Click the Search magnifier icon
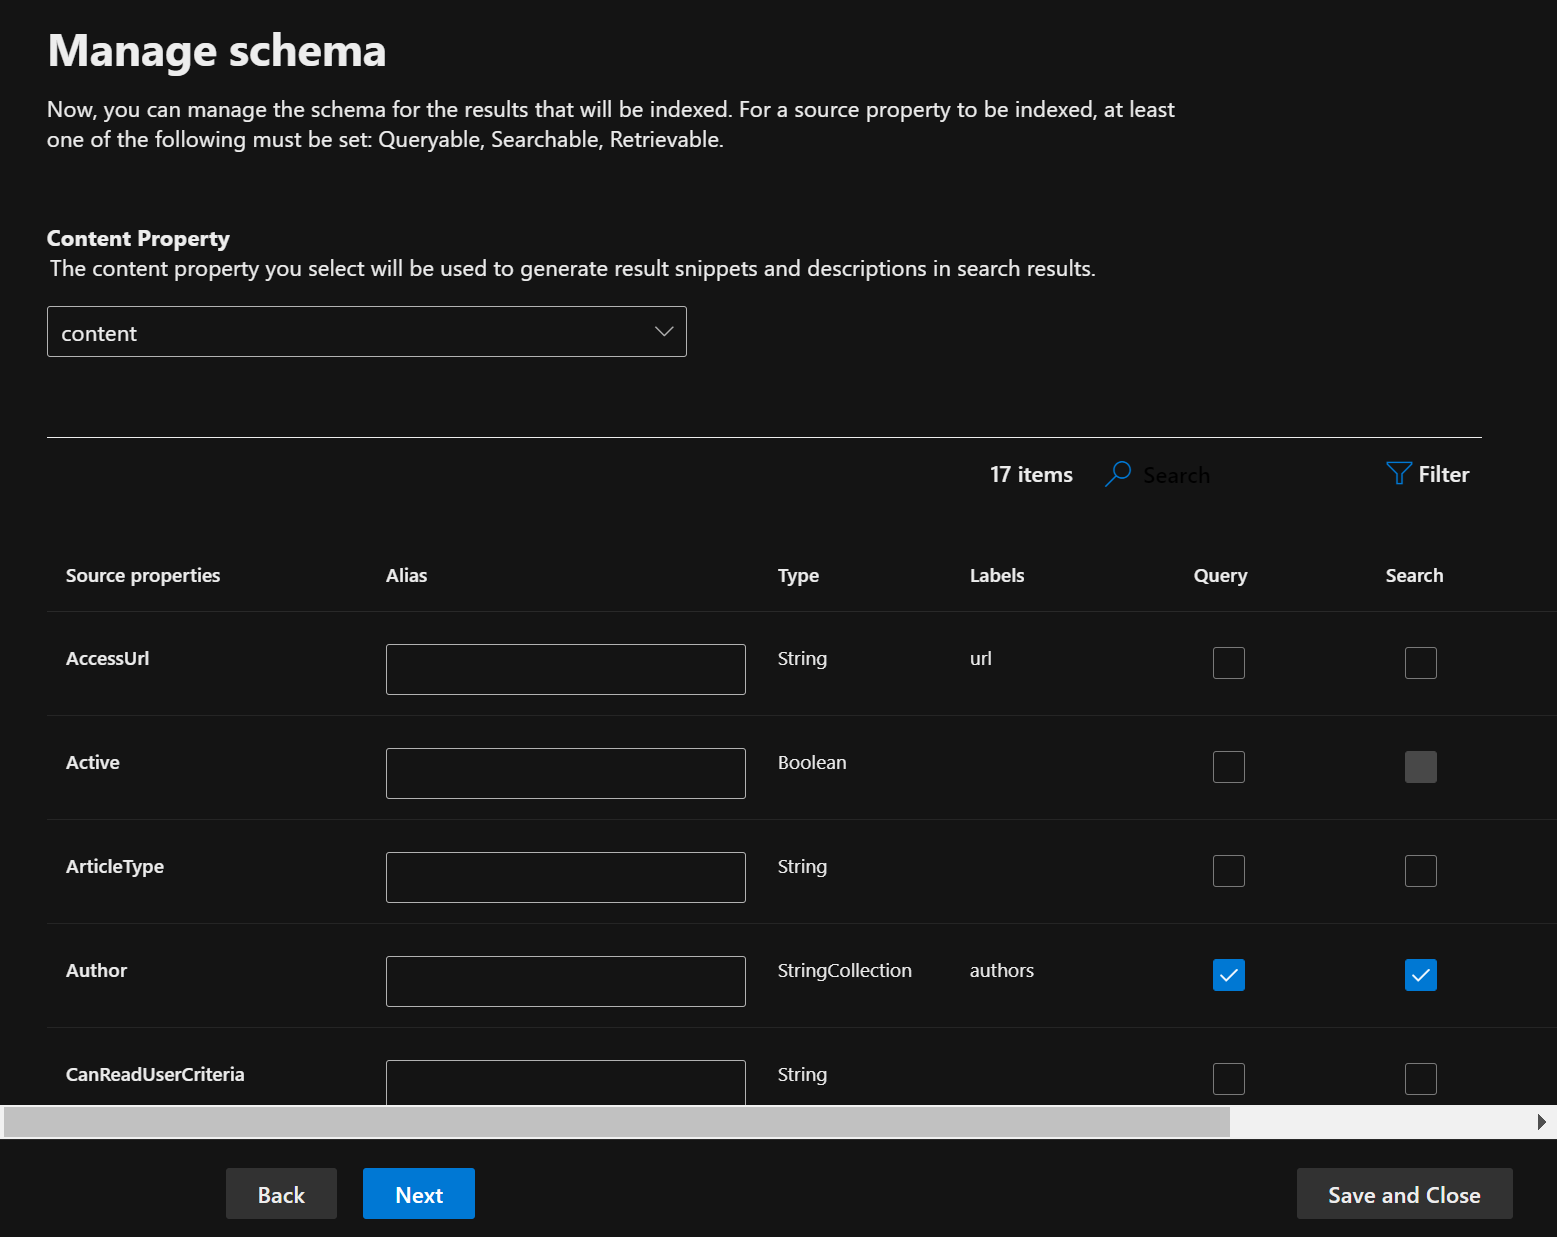Viewport: 1557px width, 1237px height. tap(1117, 474)
